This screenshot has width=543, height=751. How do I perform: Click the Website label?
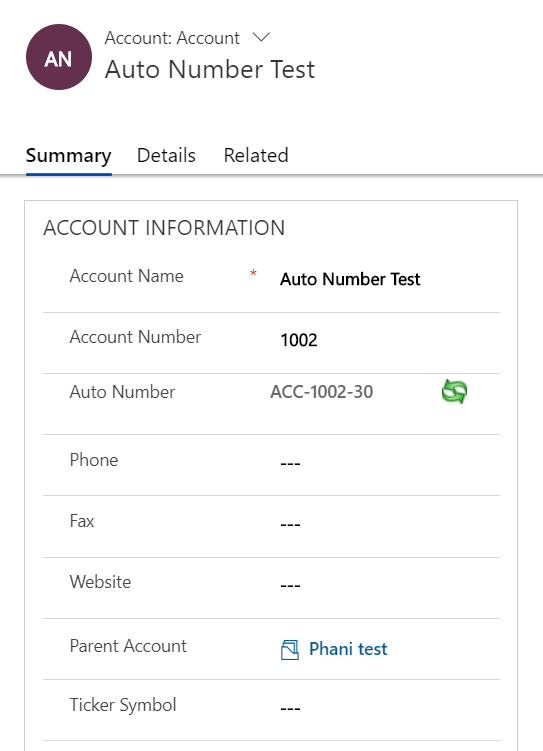click(100, 582)
